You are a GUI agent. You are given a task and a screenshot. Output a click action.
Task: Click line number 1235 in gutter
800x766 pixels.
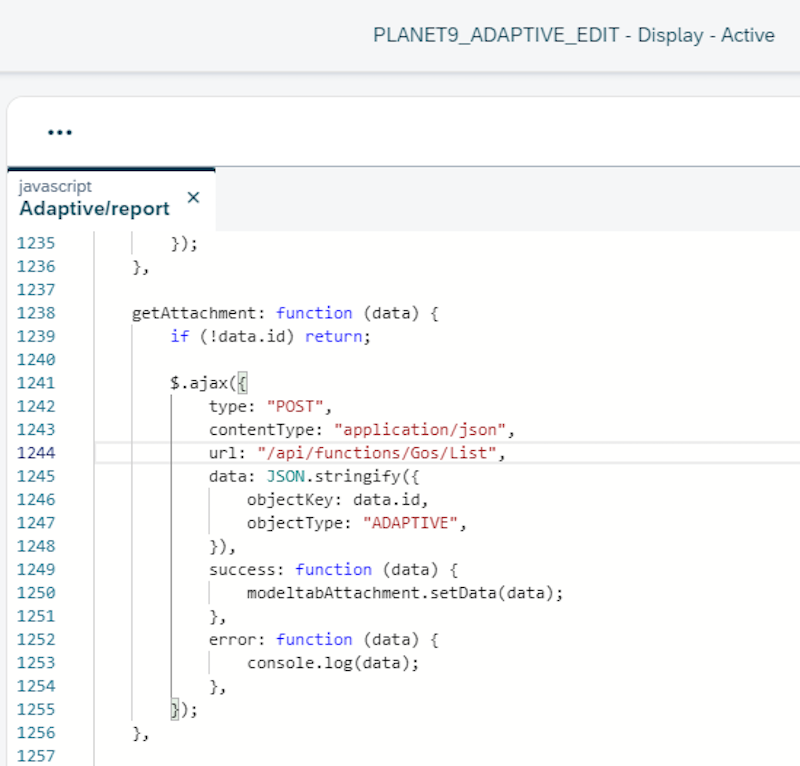[36, 243]
